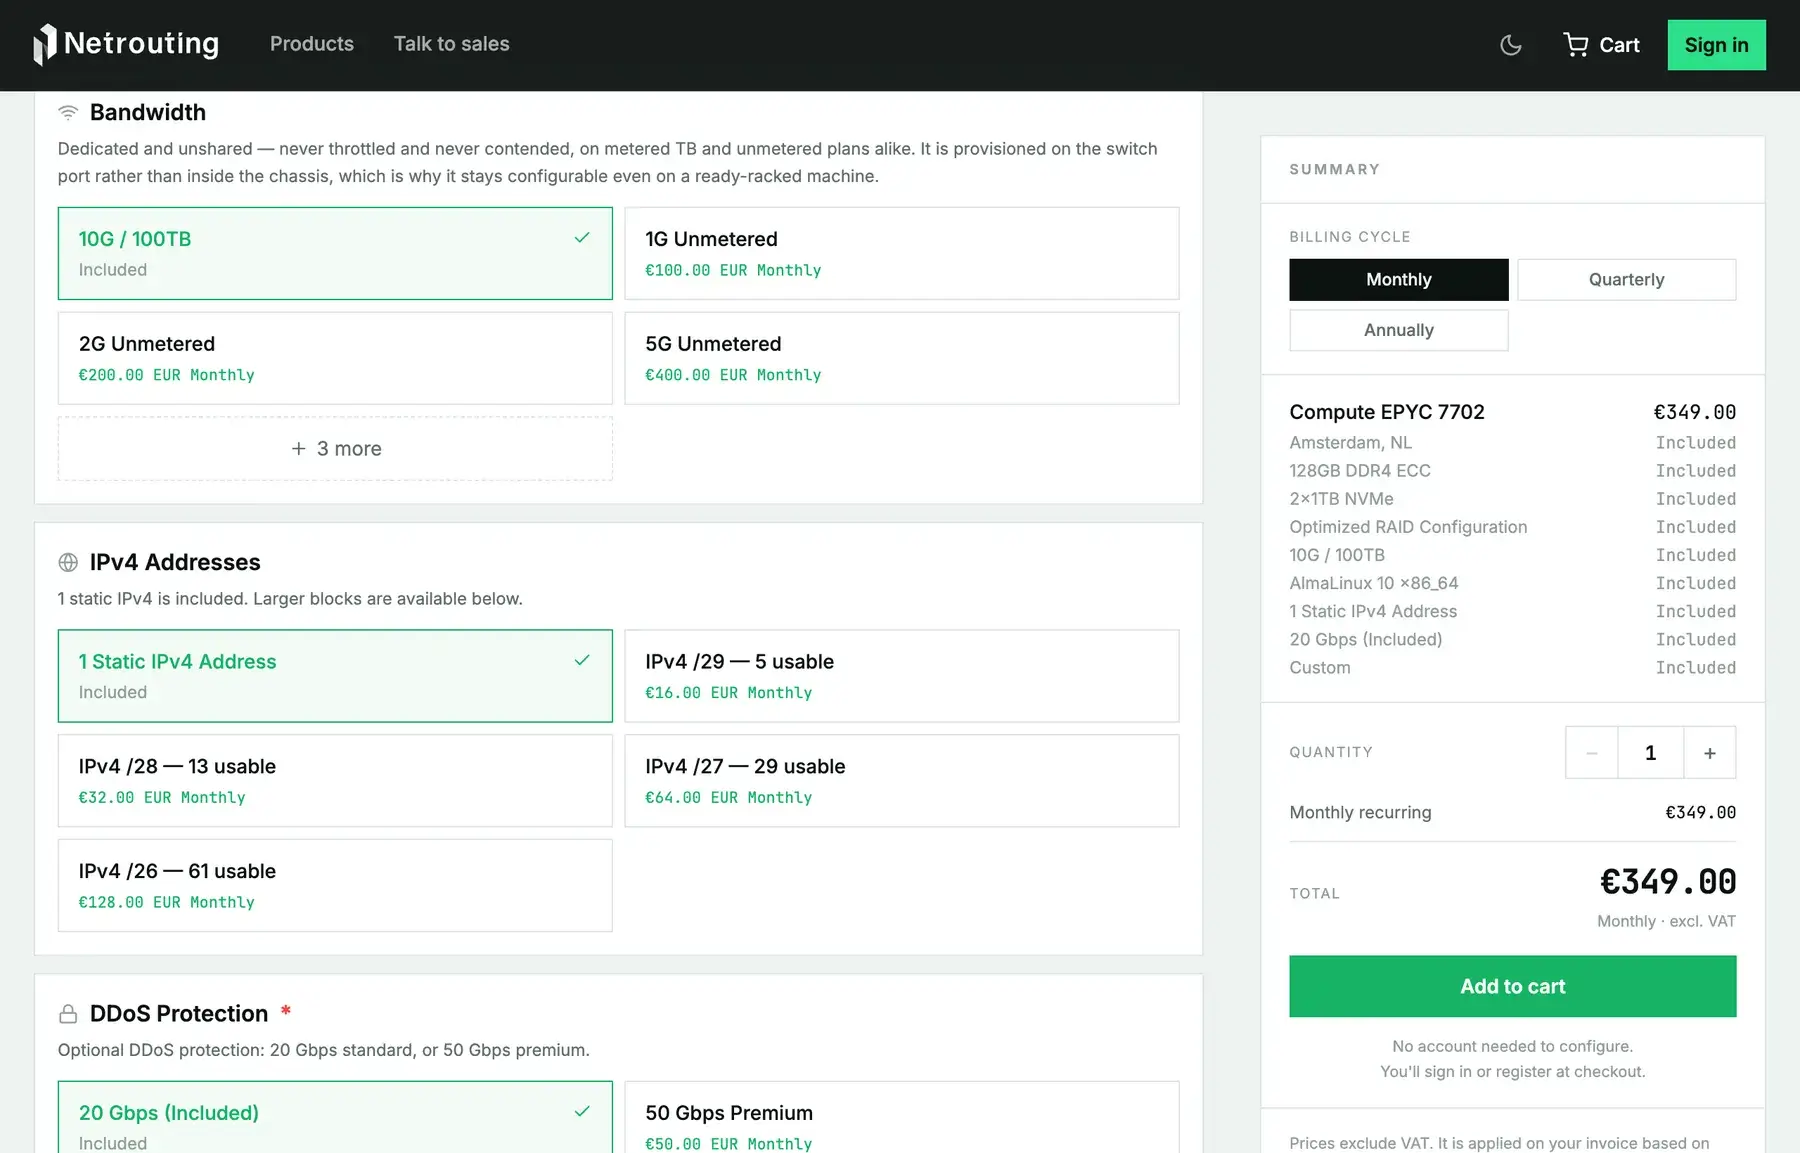Click €400.00 EUR Monthly price text

pos(733,375)
